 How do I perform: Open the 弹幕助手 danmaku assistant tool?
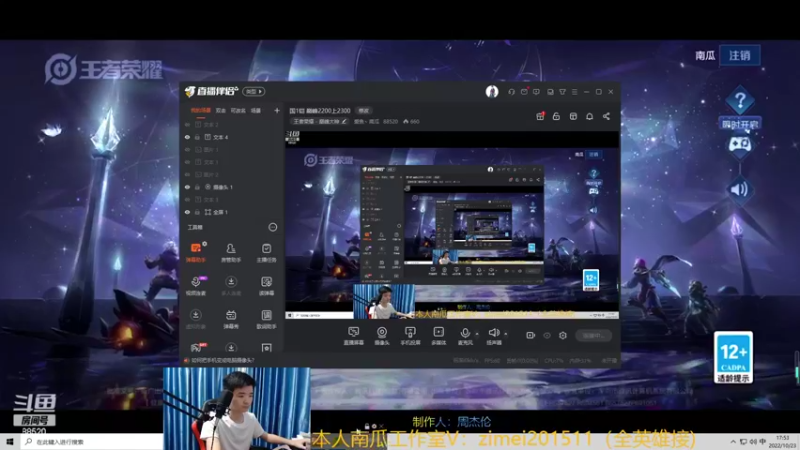[196, 253]
